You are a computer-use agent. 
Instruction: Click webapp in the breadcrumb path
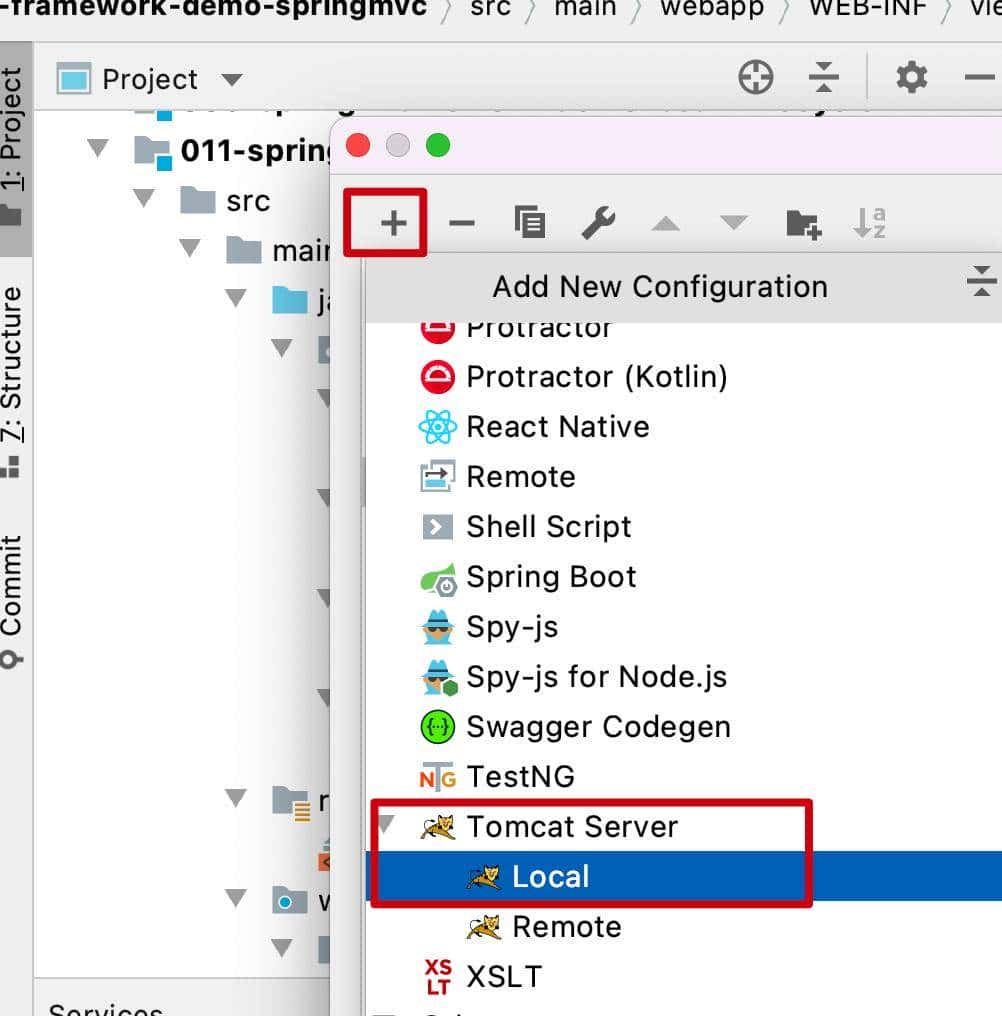tap(712, 8)
